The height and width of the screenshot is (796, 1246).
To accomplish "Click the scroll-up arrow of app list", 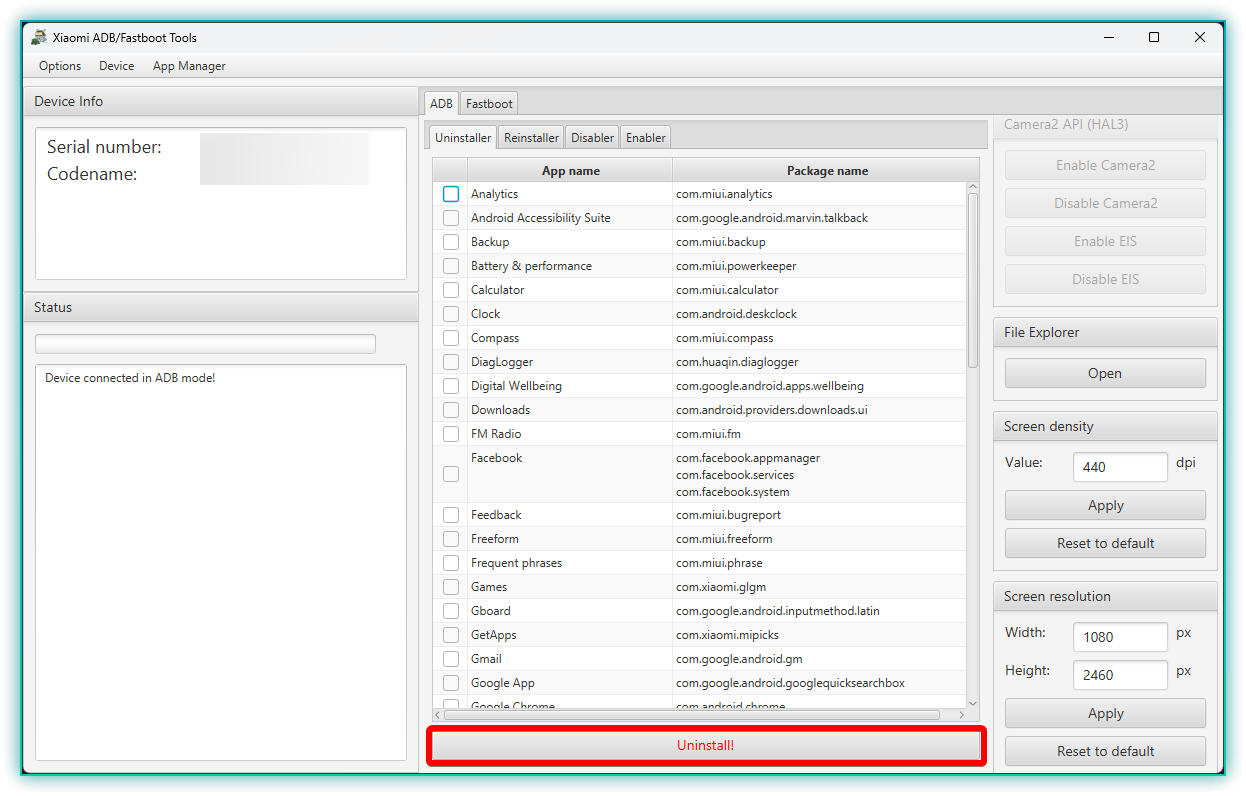I will pos(973,187).
